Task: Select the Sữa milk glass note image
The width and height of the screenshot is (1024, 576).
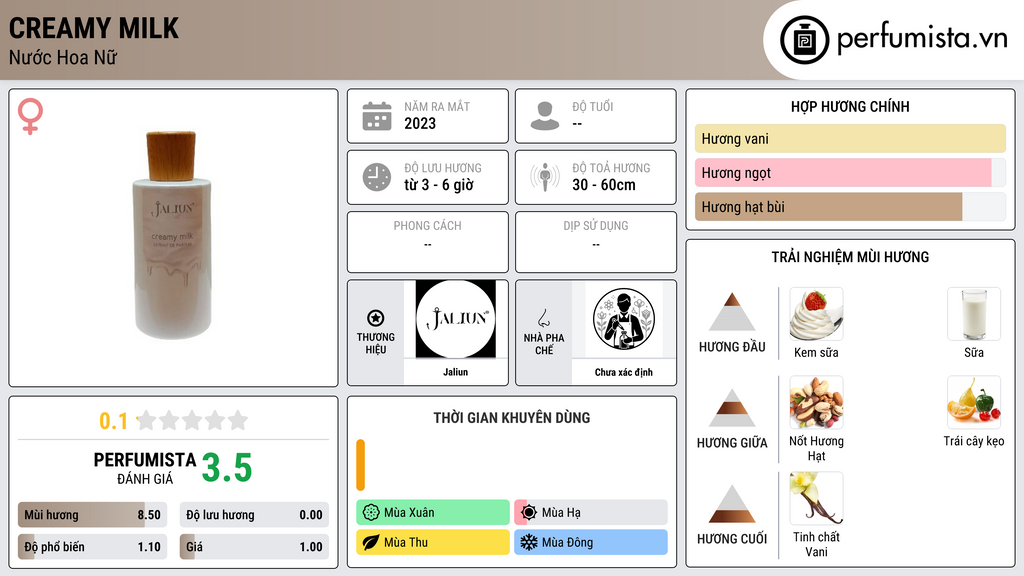Action: click(974, 314)
